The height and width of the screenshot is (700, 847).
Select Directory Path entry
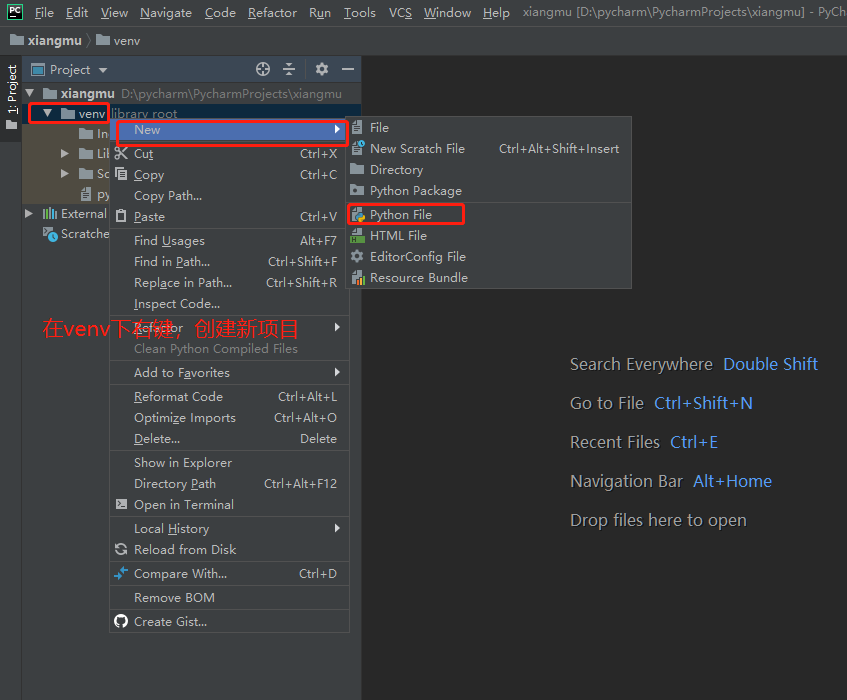(230, 483)
